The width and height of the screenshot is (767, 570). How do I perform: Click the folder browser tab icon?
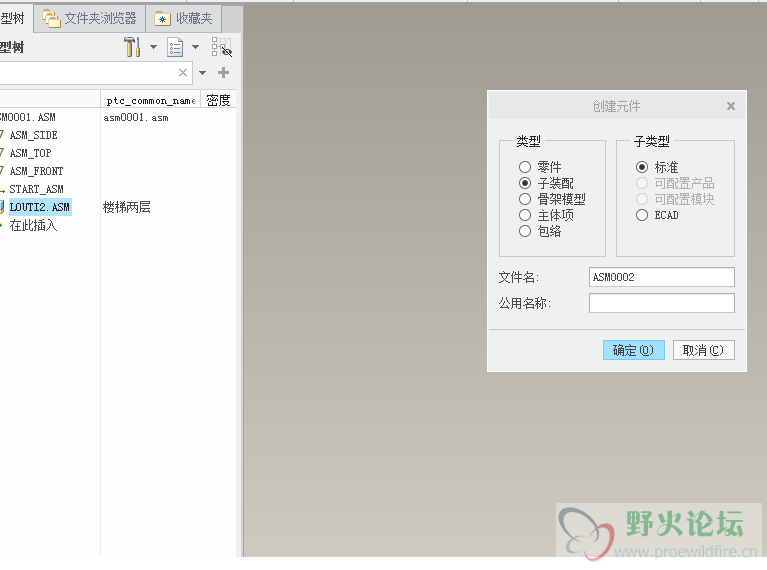click(50, 19)
